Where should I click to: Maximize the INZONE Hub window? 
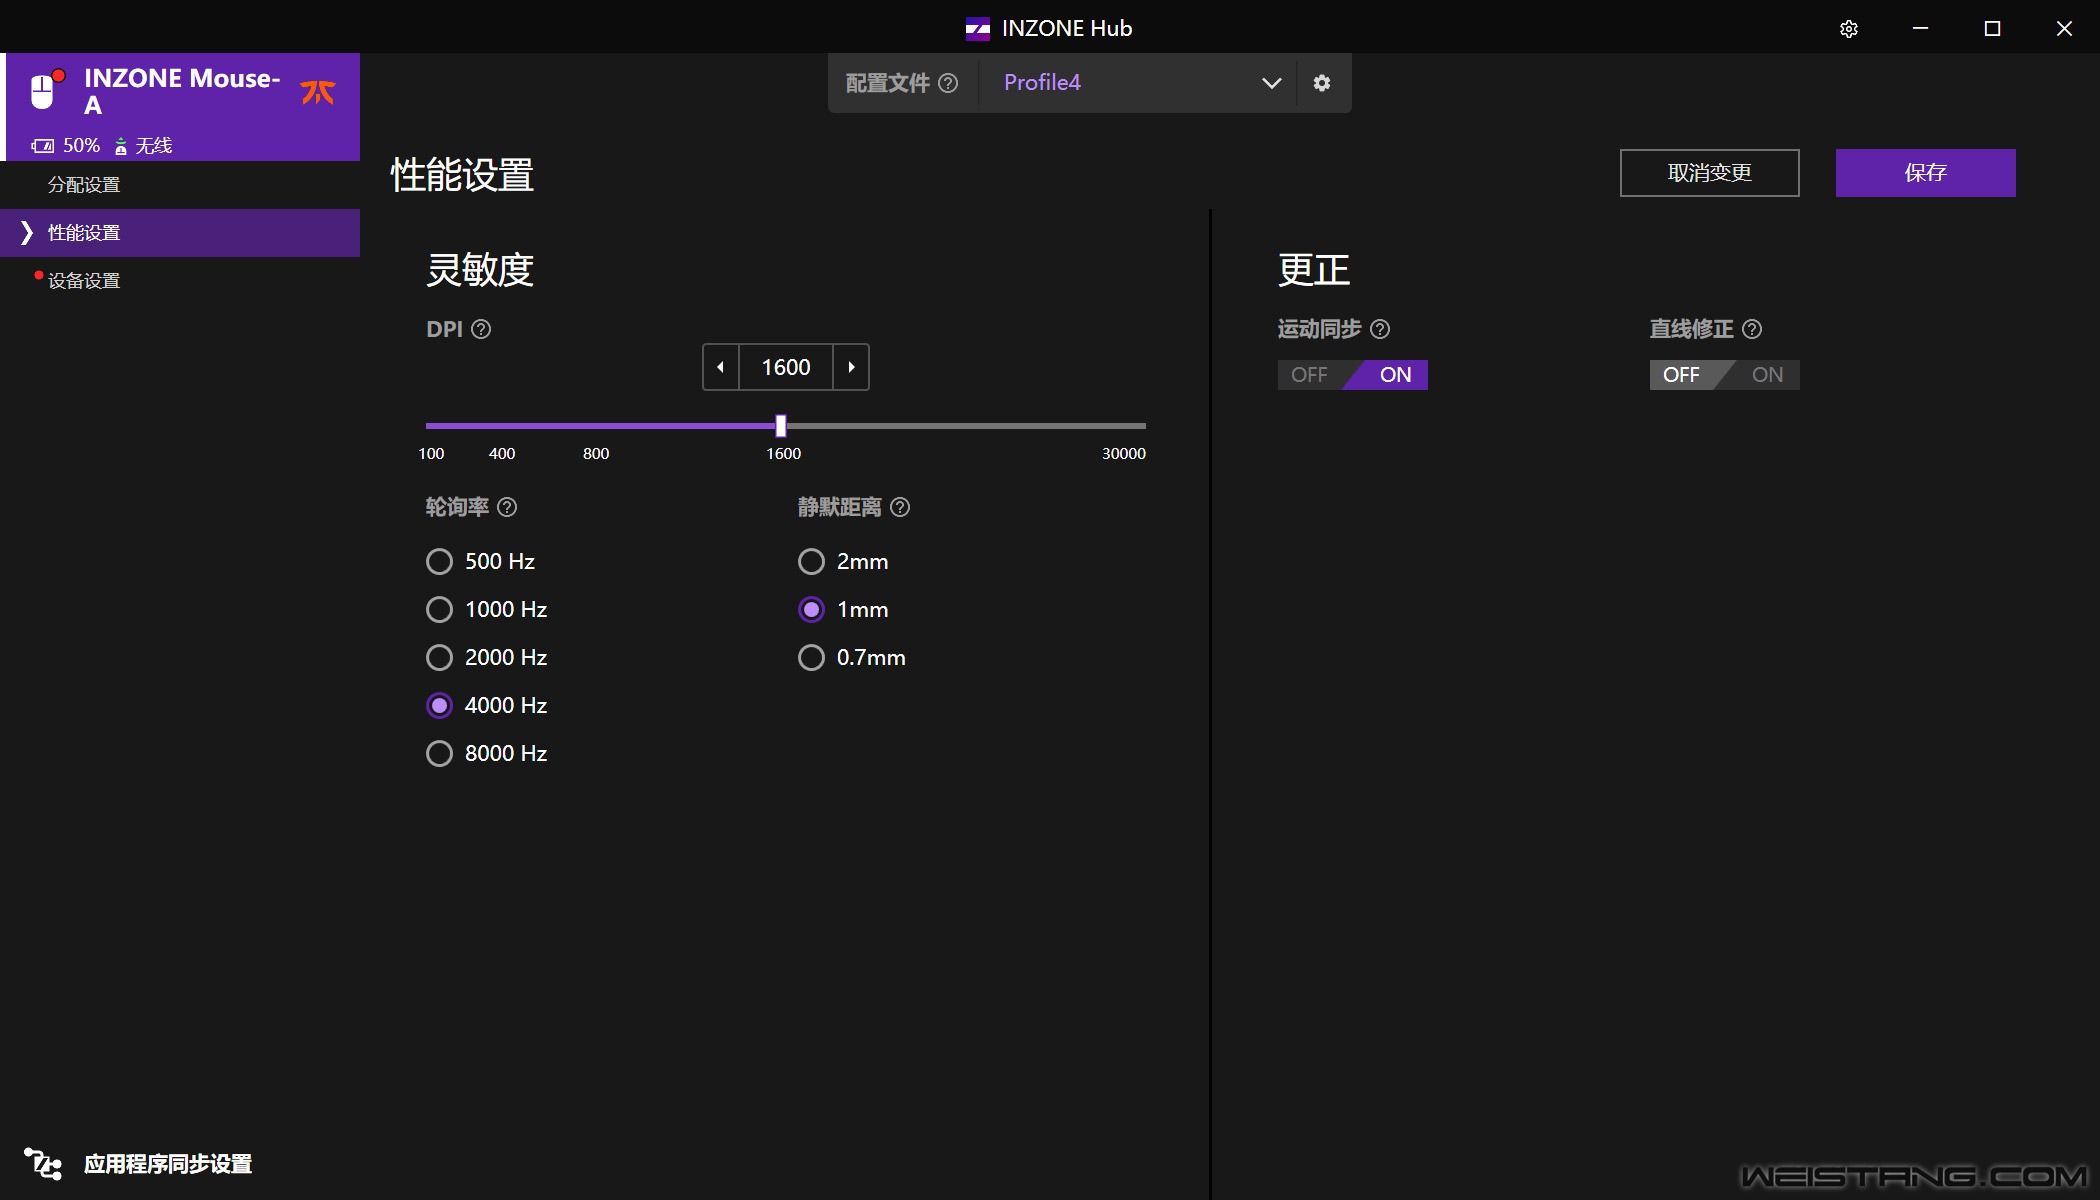click(1992, 28)
